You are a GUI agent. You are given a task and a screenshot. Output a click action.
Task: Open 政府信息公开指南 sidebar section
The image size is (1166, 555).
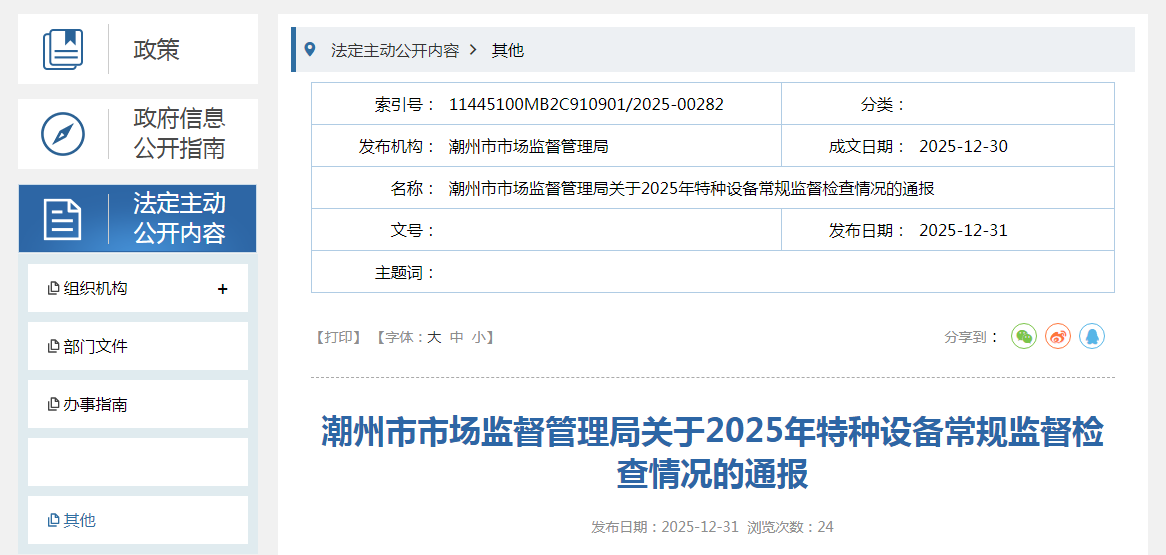[138, 134]
